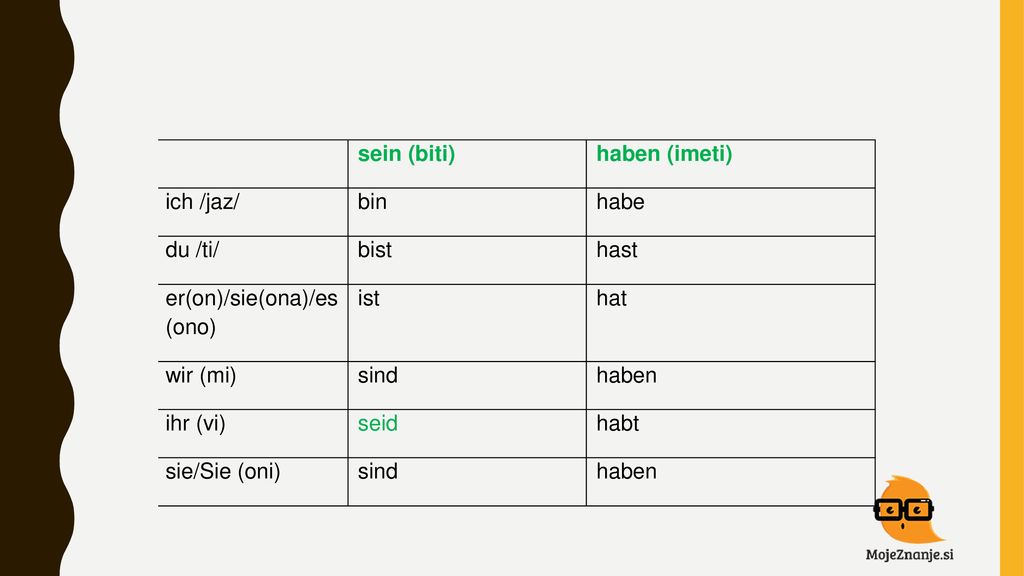Click the orange stripe on right edge
Screen dimensions: 1024x576
click(1012, 288)
